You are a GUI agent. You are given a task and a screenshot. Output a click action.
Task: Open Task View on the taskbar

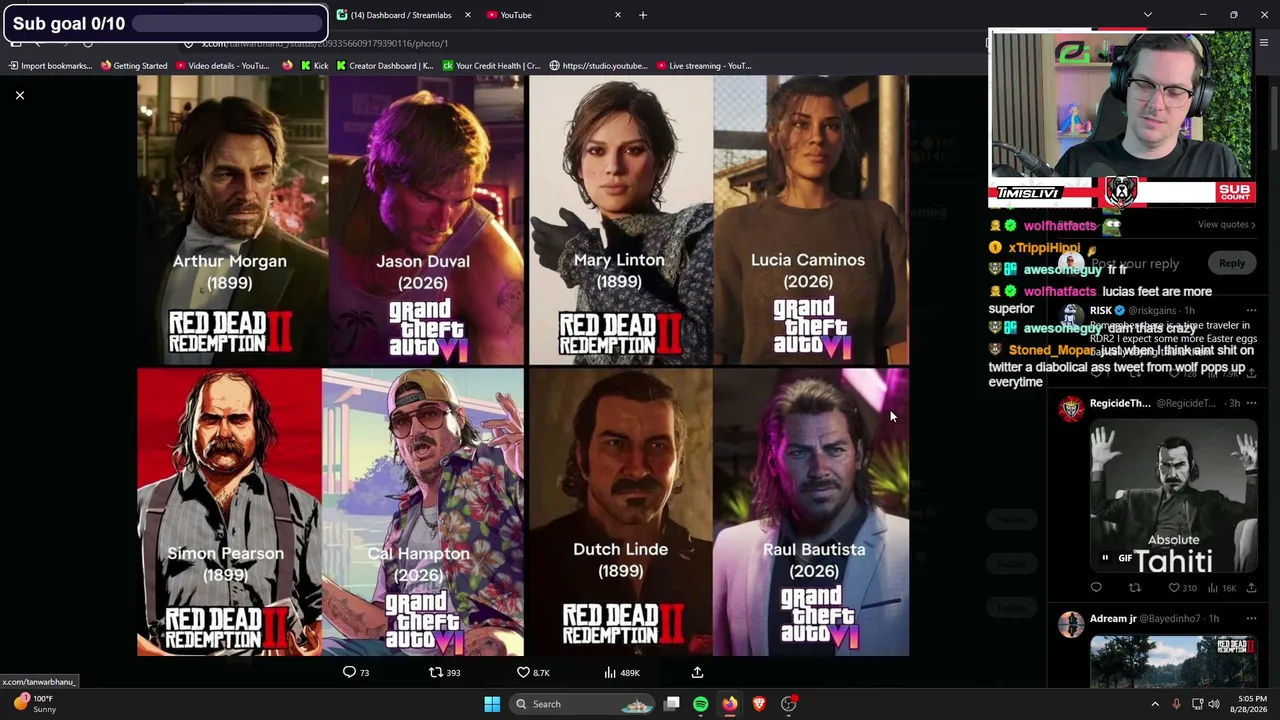(x=672, y=704)
